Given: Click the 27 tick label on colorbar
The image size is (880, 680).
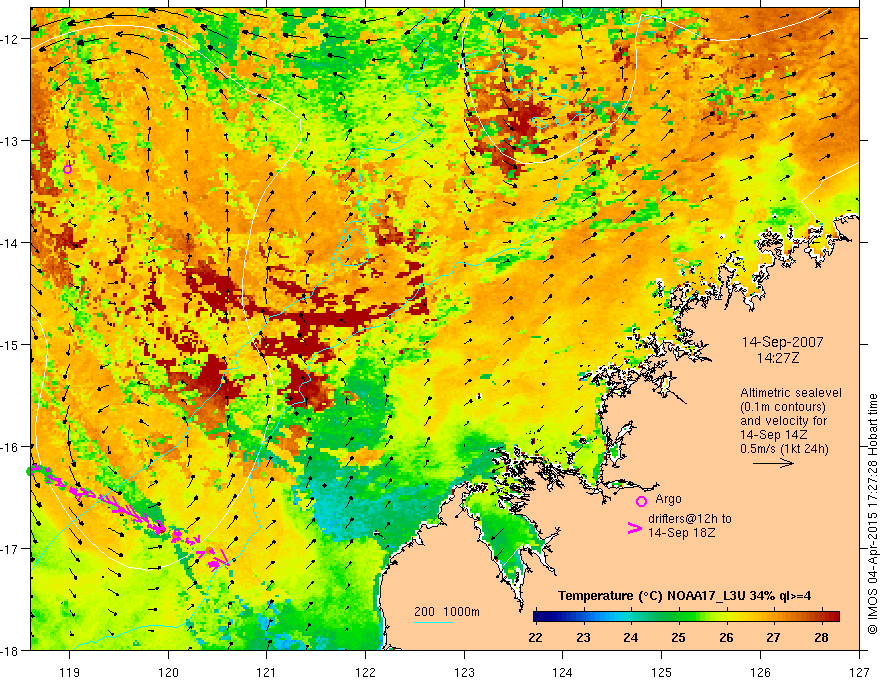Looking at the screenshot, I should (x=773, y=637).
